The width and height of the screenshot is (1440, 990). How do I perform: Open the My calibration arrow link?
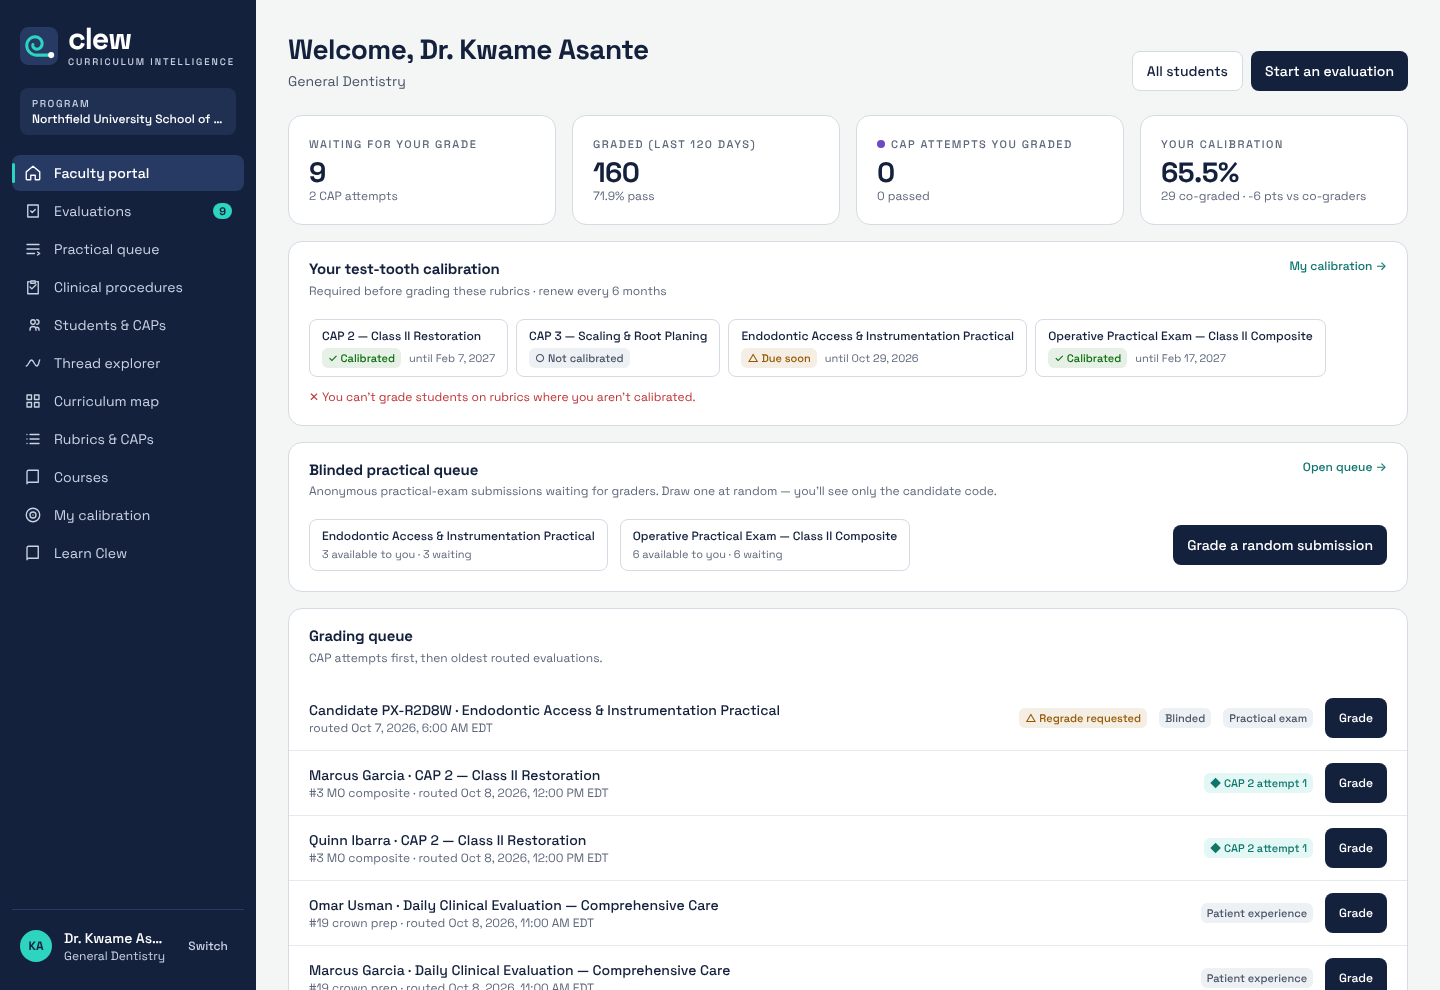1338,266
